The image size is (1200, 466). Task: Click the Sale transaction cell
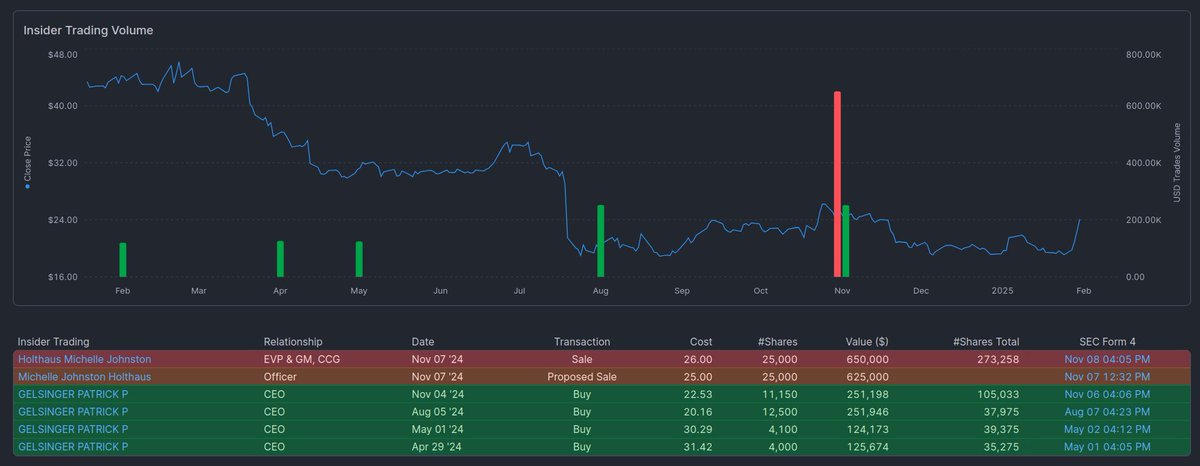click(x=582, y=358)
